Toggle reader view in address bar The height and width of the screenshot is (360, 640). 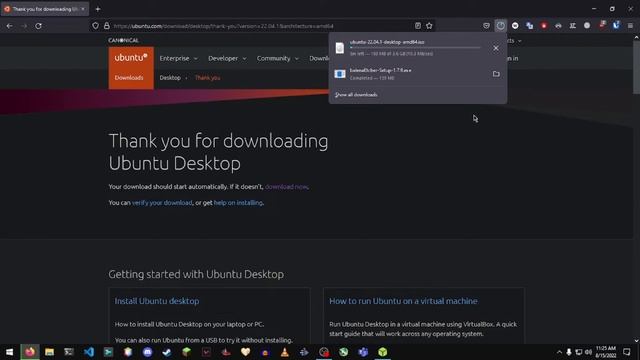pos(418,26)
